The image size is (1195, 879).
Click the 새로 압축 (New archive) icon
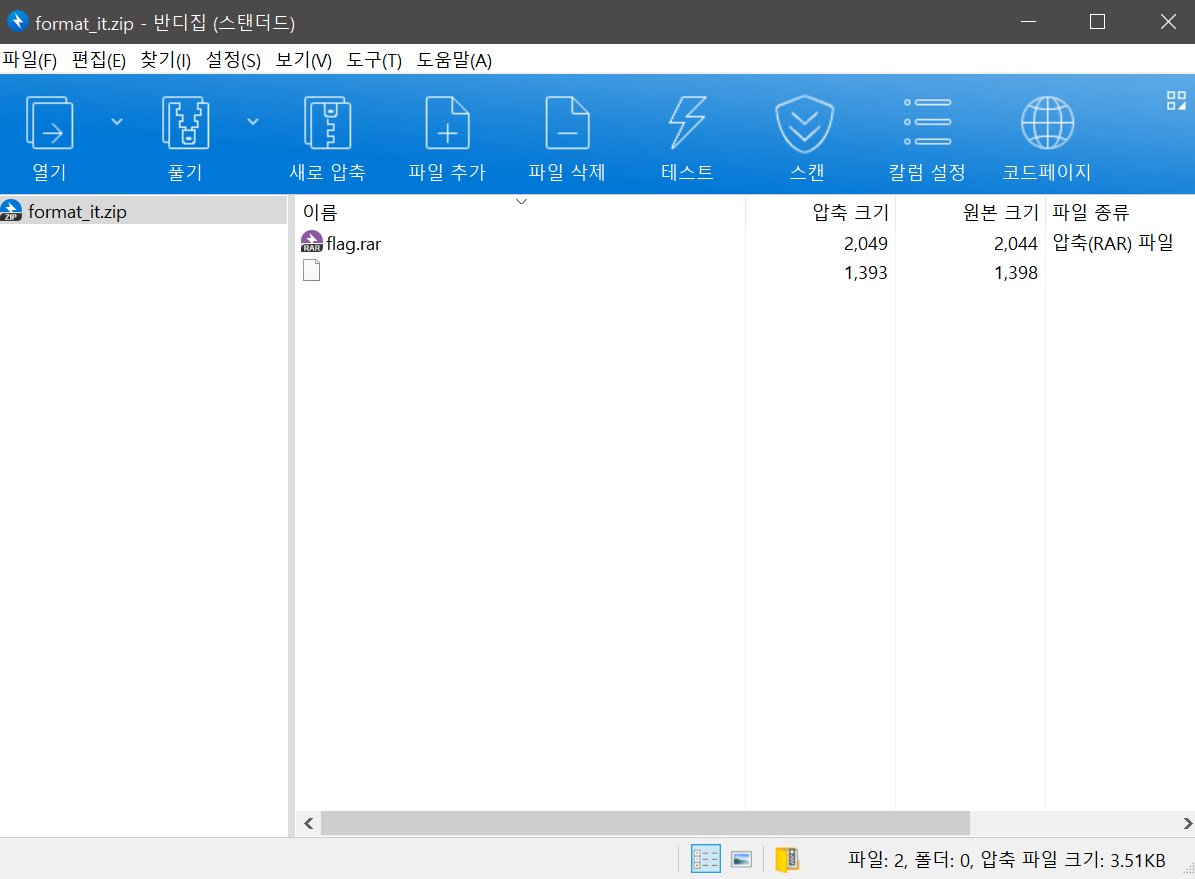(x=328, y=124)
